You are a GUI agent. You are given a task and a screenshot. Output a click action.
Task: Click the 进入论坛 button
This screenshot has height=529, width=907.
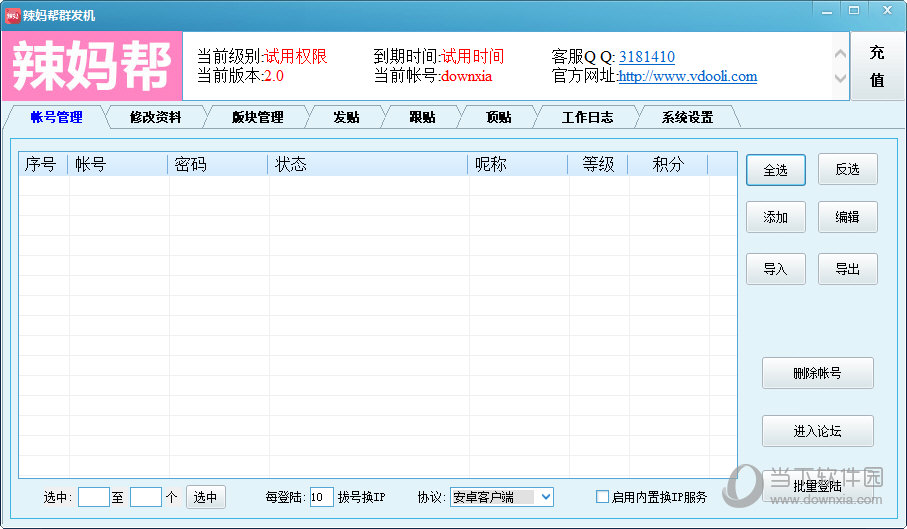click(x=817, y=431)
